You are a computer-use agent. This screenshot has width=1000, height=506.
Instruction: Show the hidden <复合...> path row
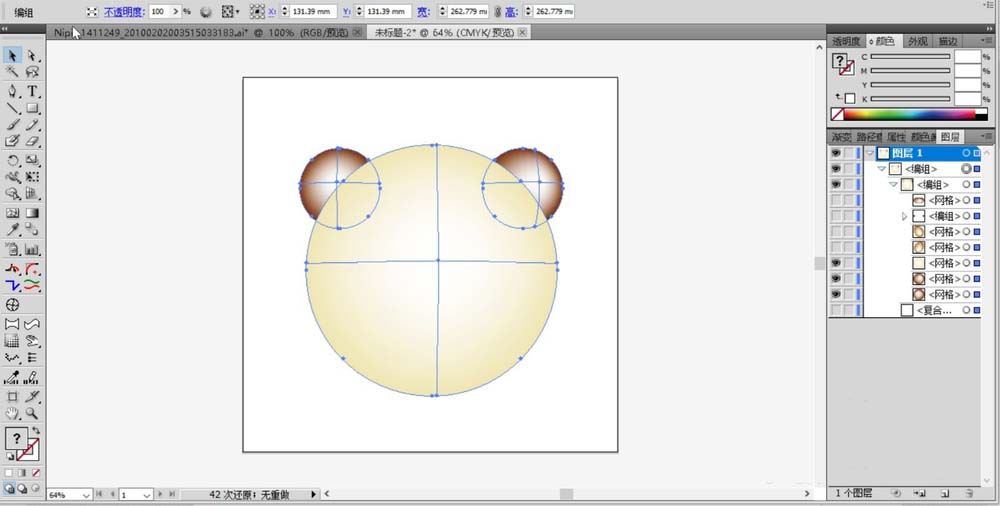coord(835,310)
